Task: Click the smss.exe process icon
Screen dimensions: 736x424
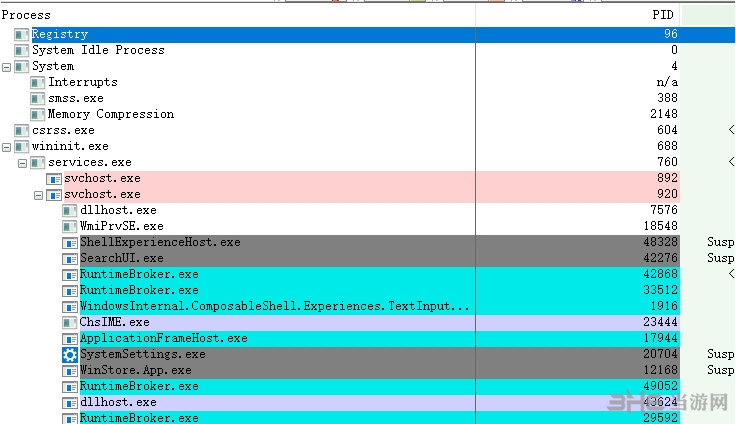Action: (x=37, y=98)
